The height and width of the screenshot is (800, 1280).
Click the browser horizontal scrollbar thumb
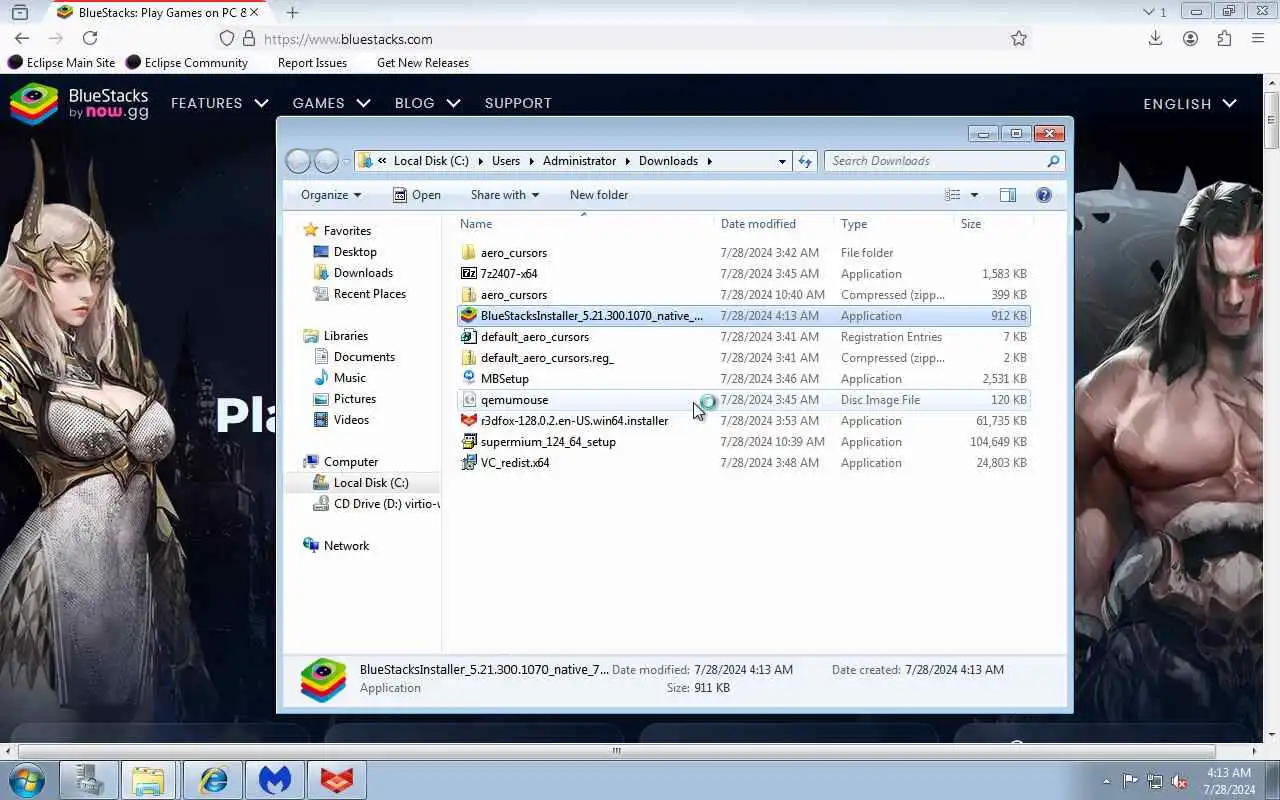click(x=617, y=751)
